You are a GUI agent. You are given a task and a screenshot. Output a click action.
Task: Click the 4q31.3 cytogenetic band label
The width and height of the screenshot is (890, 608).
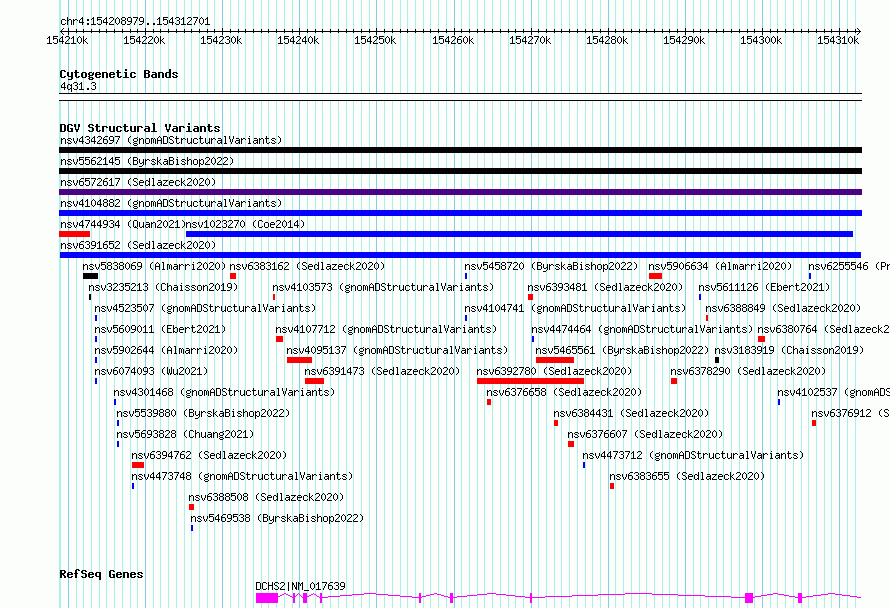[x=78, y=87]
